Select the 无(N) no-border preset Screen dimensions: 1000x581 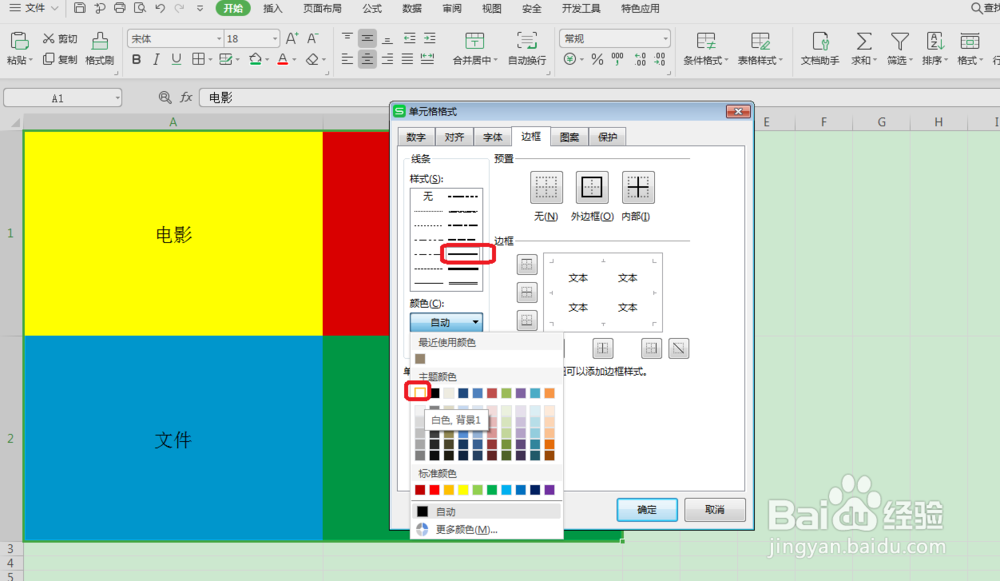[x=547, y=188]
